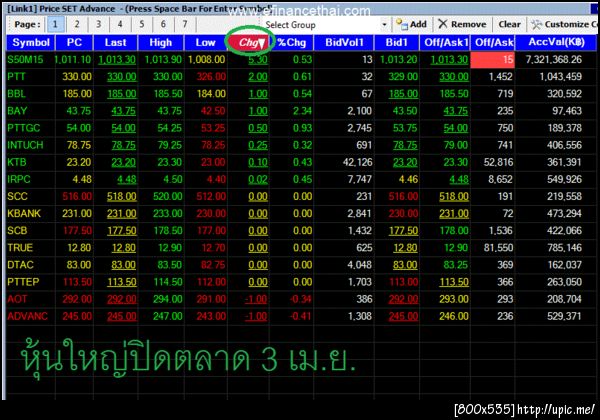Select the KBANK symbol
600x420 pixels.
[24, 213]
